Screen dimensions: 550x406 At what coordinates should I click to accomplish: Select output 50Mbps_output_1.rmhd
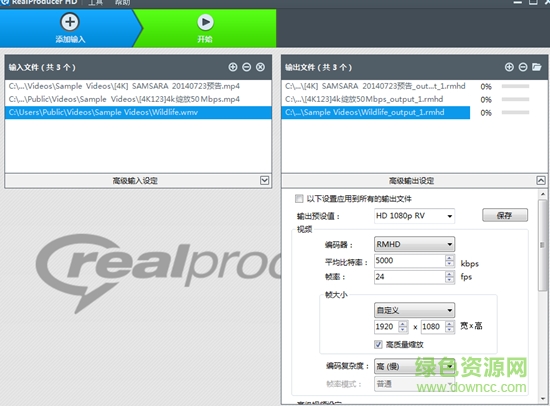coord(376,99)
